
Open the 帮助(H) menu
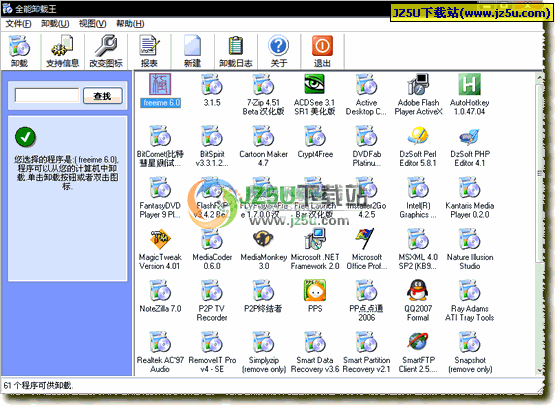pyautogui.click(x=130, y=24)
